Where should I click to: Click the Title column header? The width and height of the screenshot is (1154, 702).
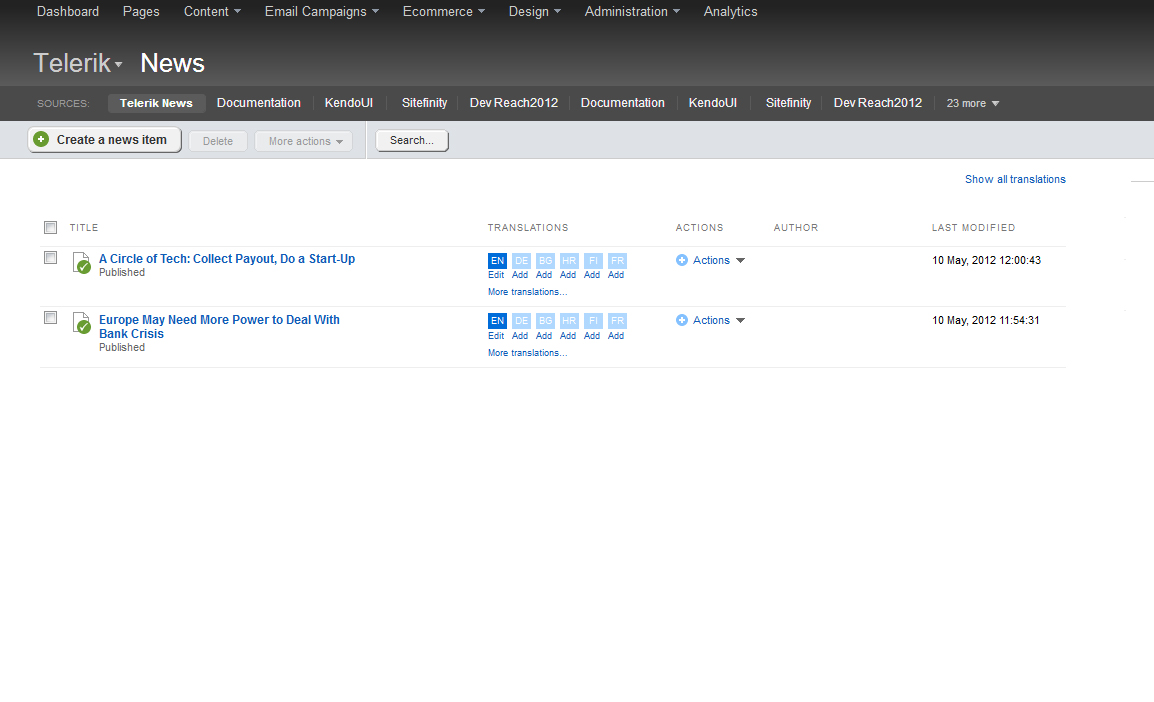pyautogui.click(x=84, y=228)
